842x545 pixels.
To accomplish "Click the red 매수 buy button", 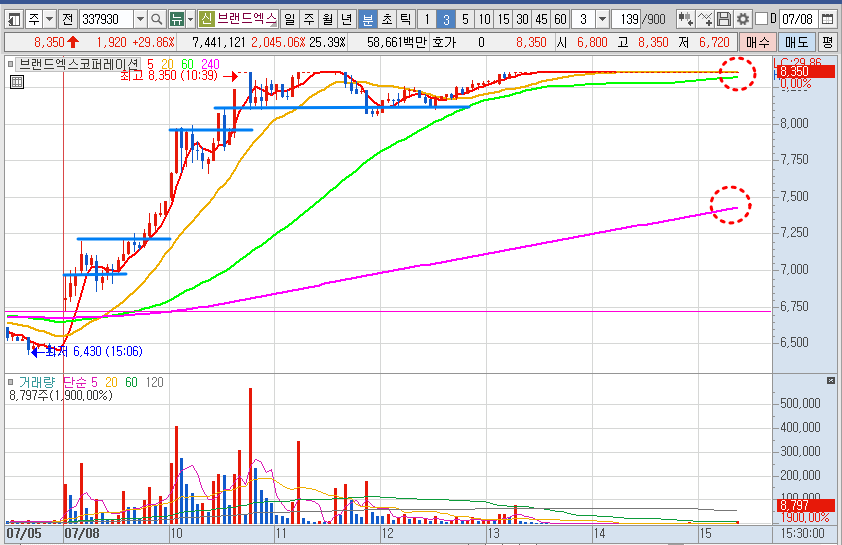I will (757, 42).
